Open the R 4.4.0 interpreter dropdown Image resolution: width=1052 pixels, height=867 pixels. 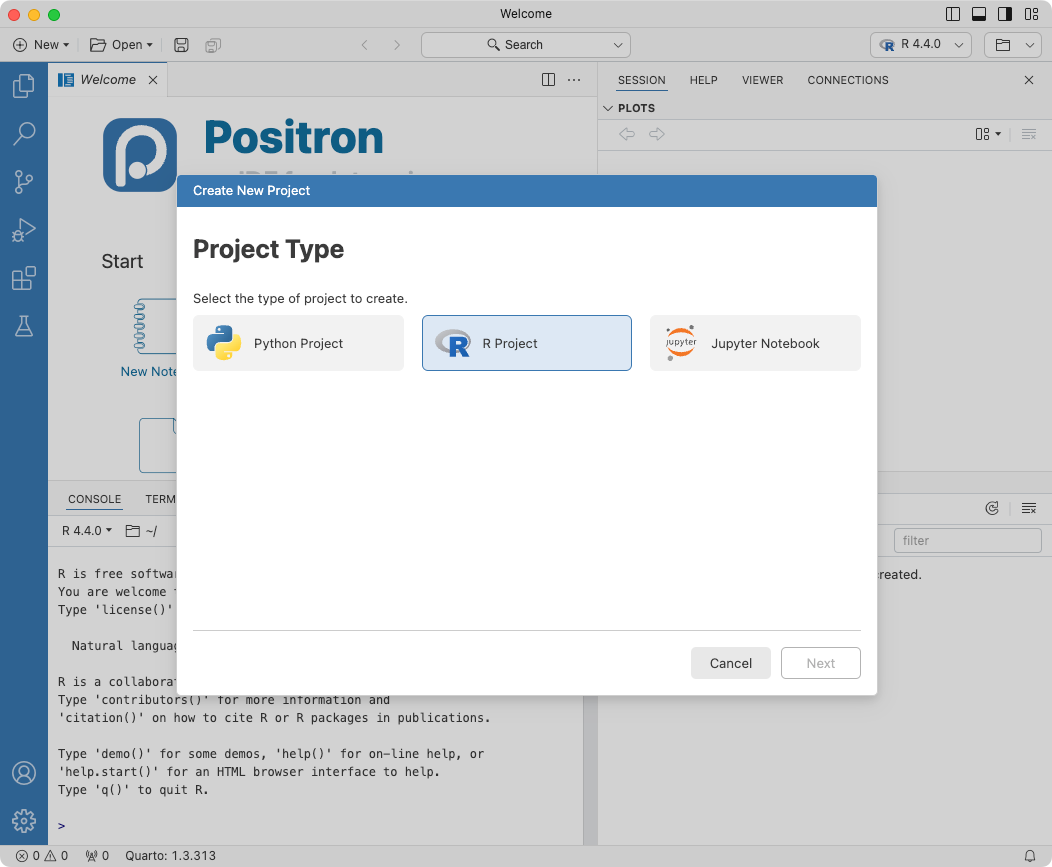[x=919, y=44]
